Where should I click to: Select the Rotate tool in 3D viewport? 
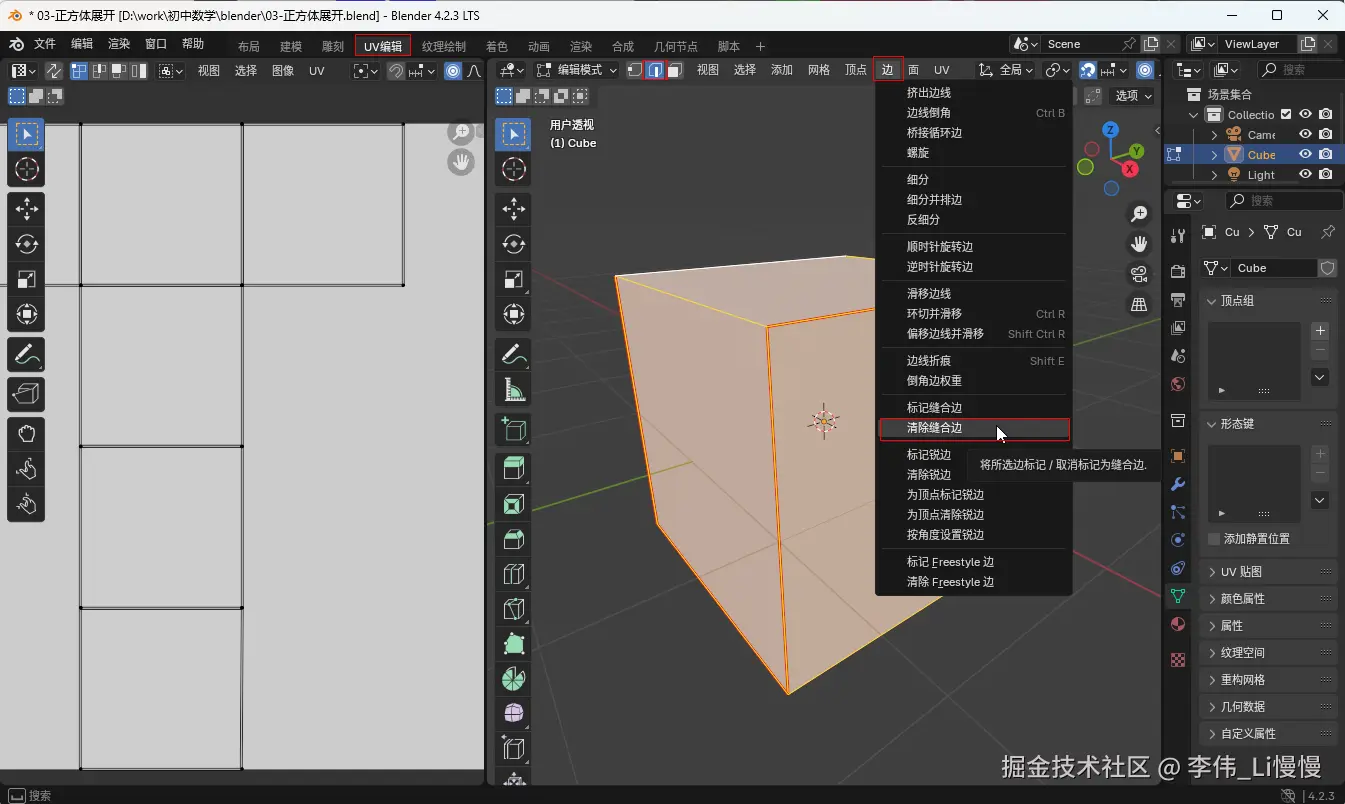click(514, 243)
